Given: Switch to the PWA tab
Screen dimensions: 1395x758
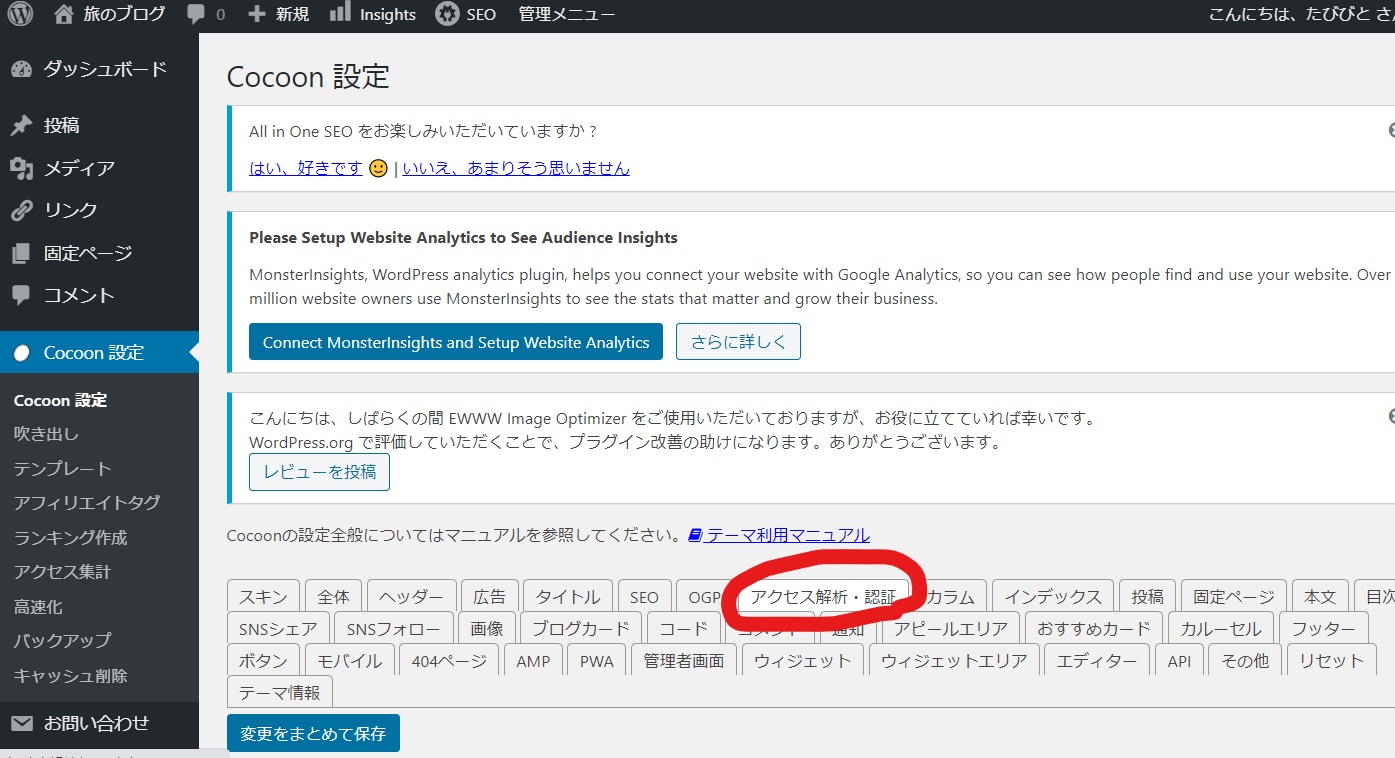Looking at the screenshot, I should (x=597, y=661).
